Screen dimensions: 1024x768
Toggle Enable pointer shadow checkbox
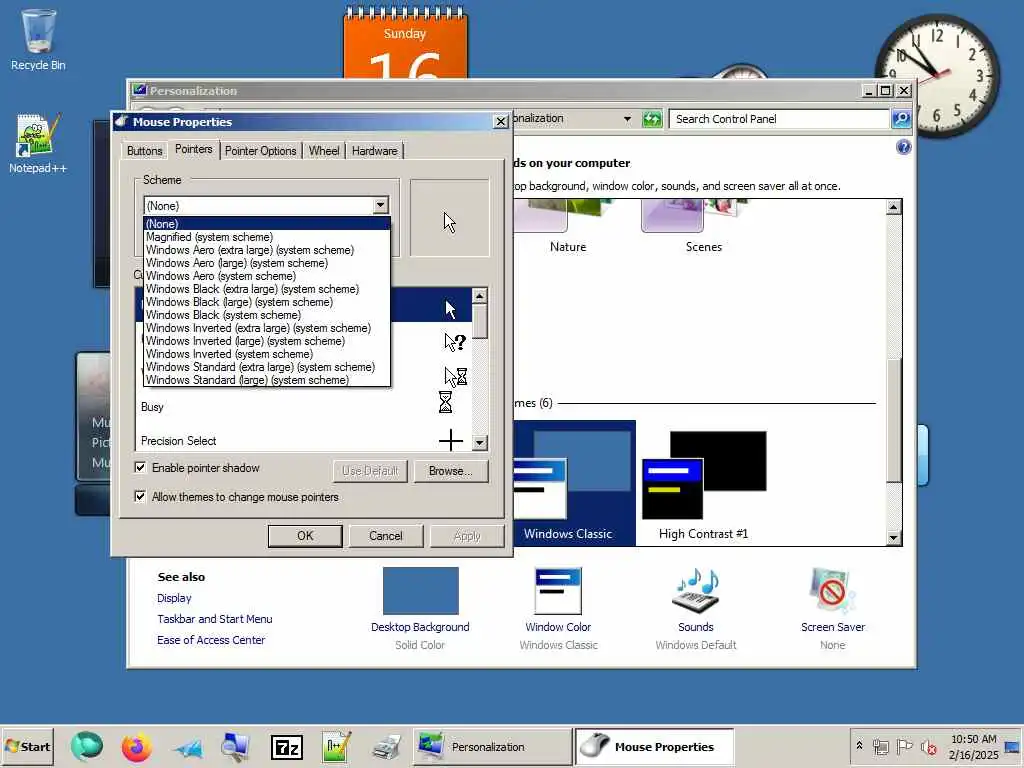click(x=140, y=468)
